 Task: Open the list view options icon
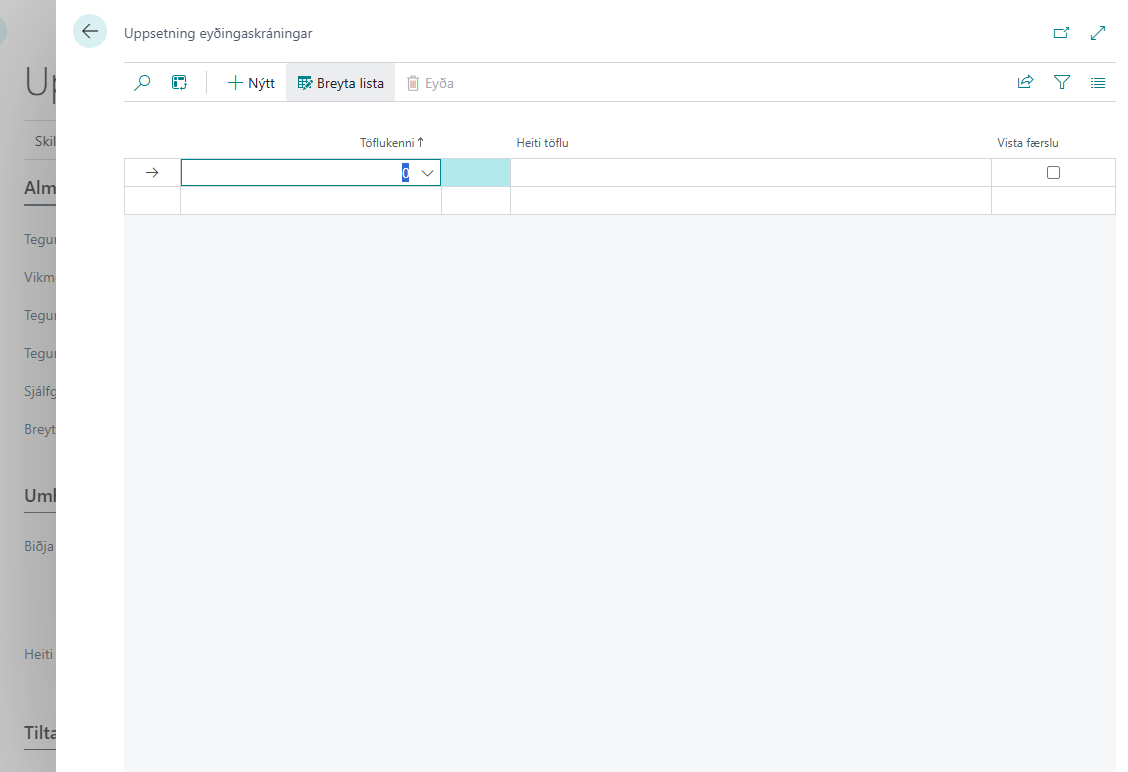coord(1098,83)
